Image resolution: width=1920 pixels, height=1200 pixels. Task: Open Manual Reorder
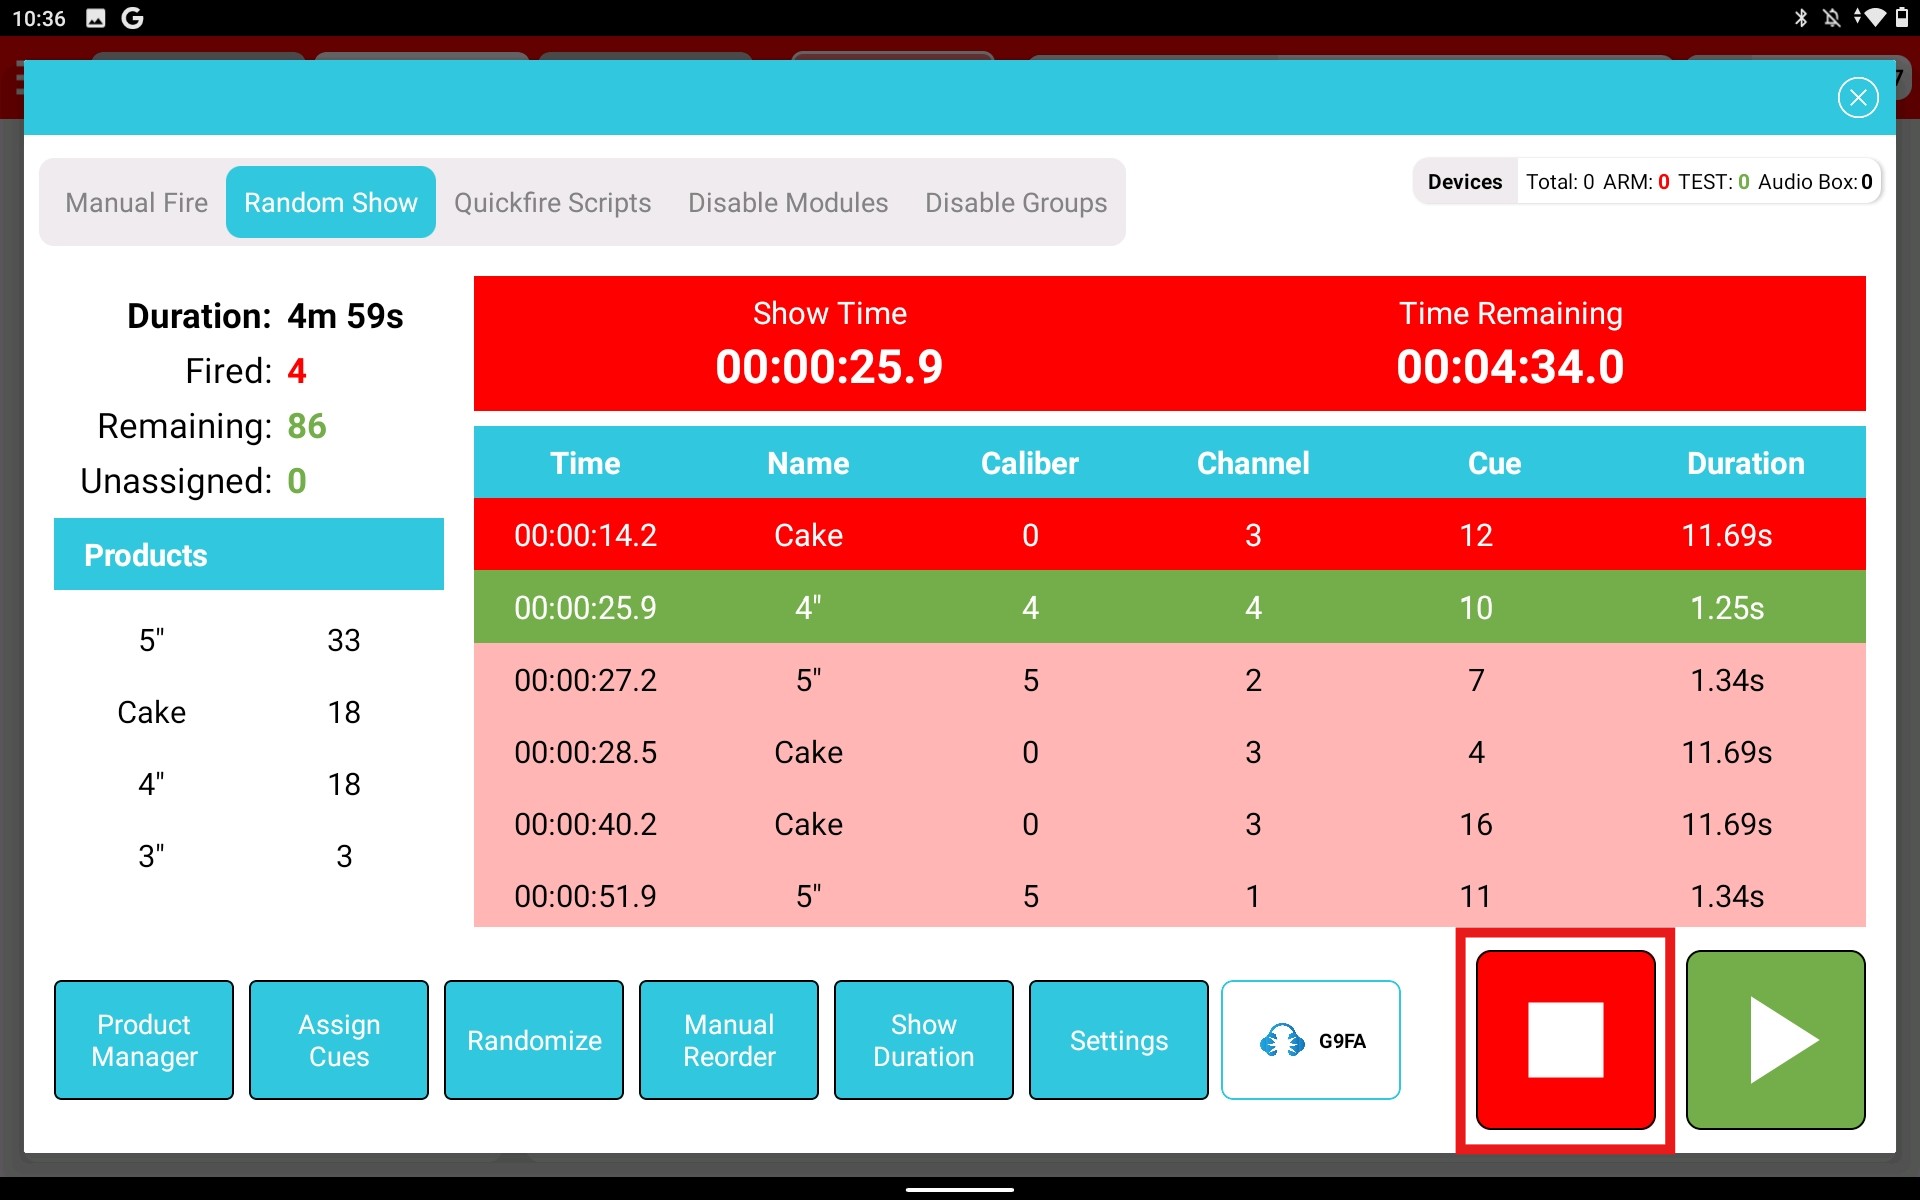point(729,1040)
